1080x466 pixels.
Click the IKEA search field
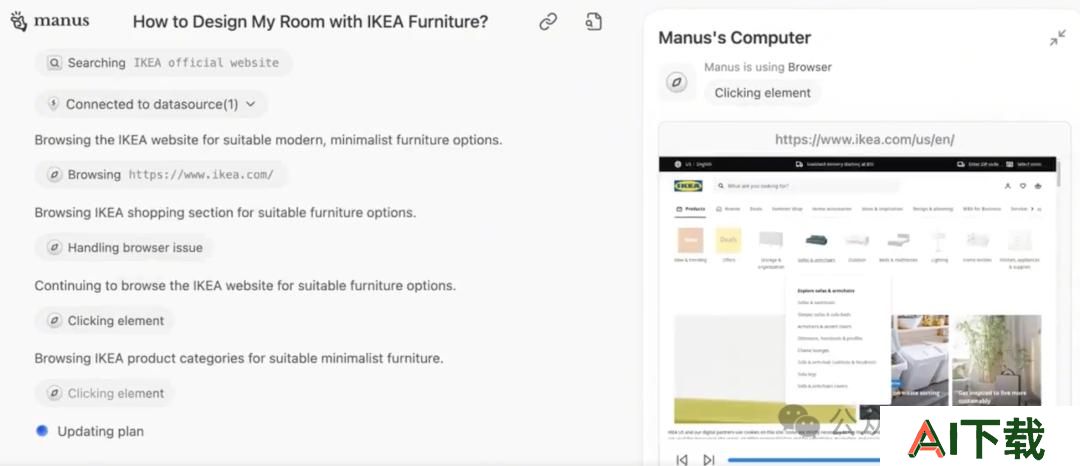807,186
